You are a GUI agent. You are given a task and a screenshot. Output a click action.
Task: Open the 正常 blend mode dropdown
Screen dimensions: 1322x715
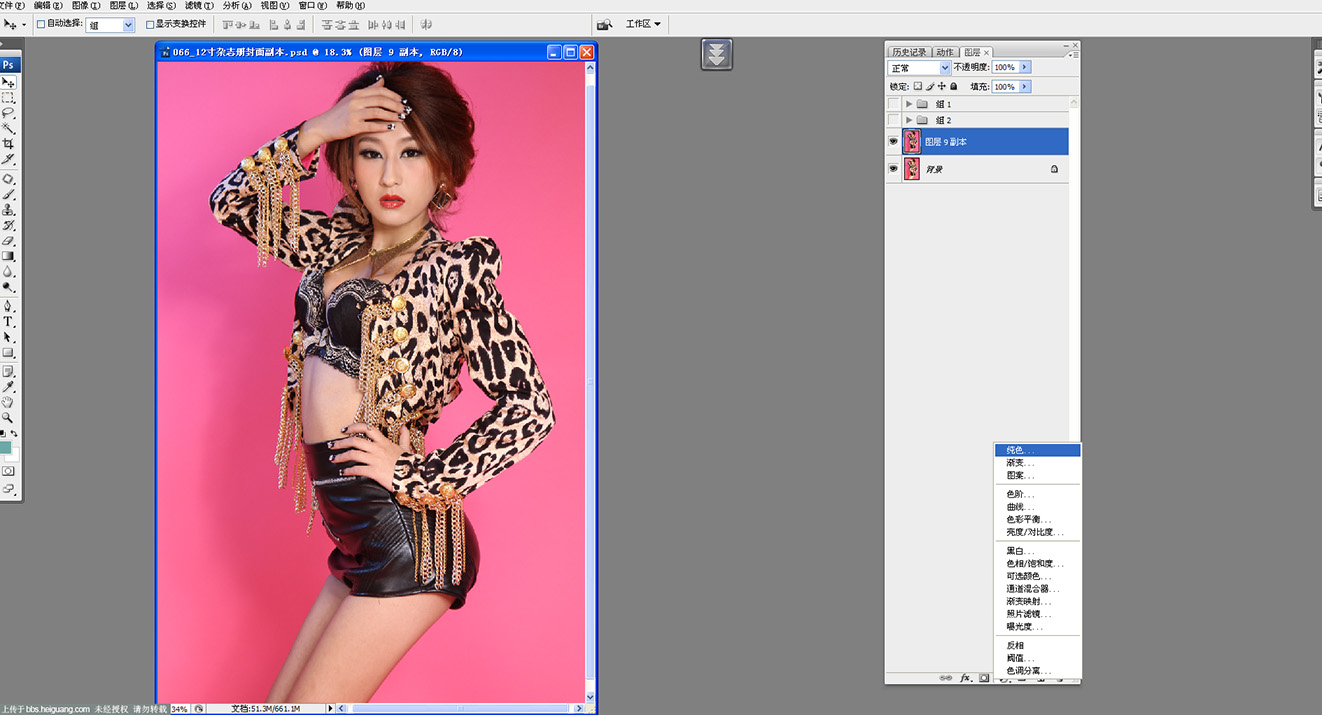click(919, 68)
